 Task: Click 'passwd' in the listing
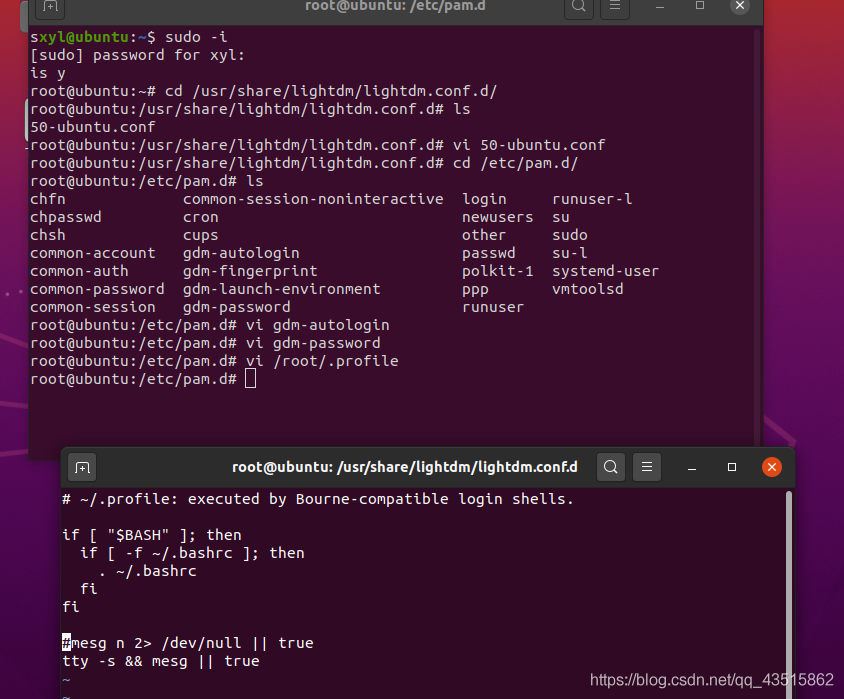tap(489, 253)
